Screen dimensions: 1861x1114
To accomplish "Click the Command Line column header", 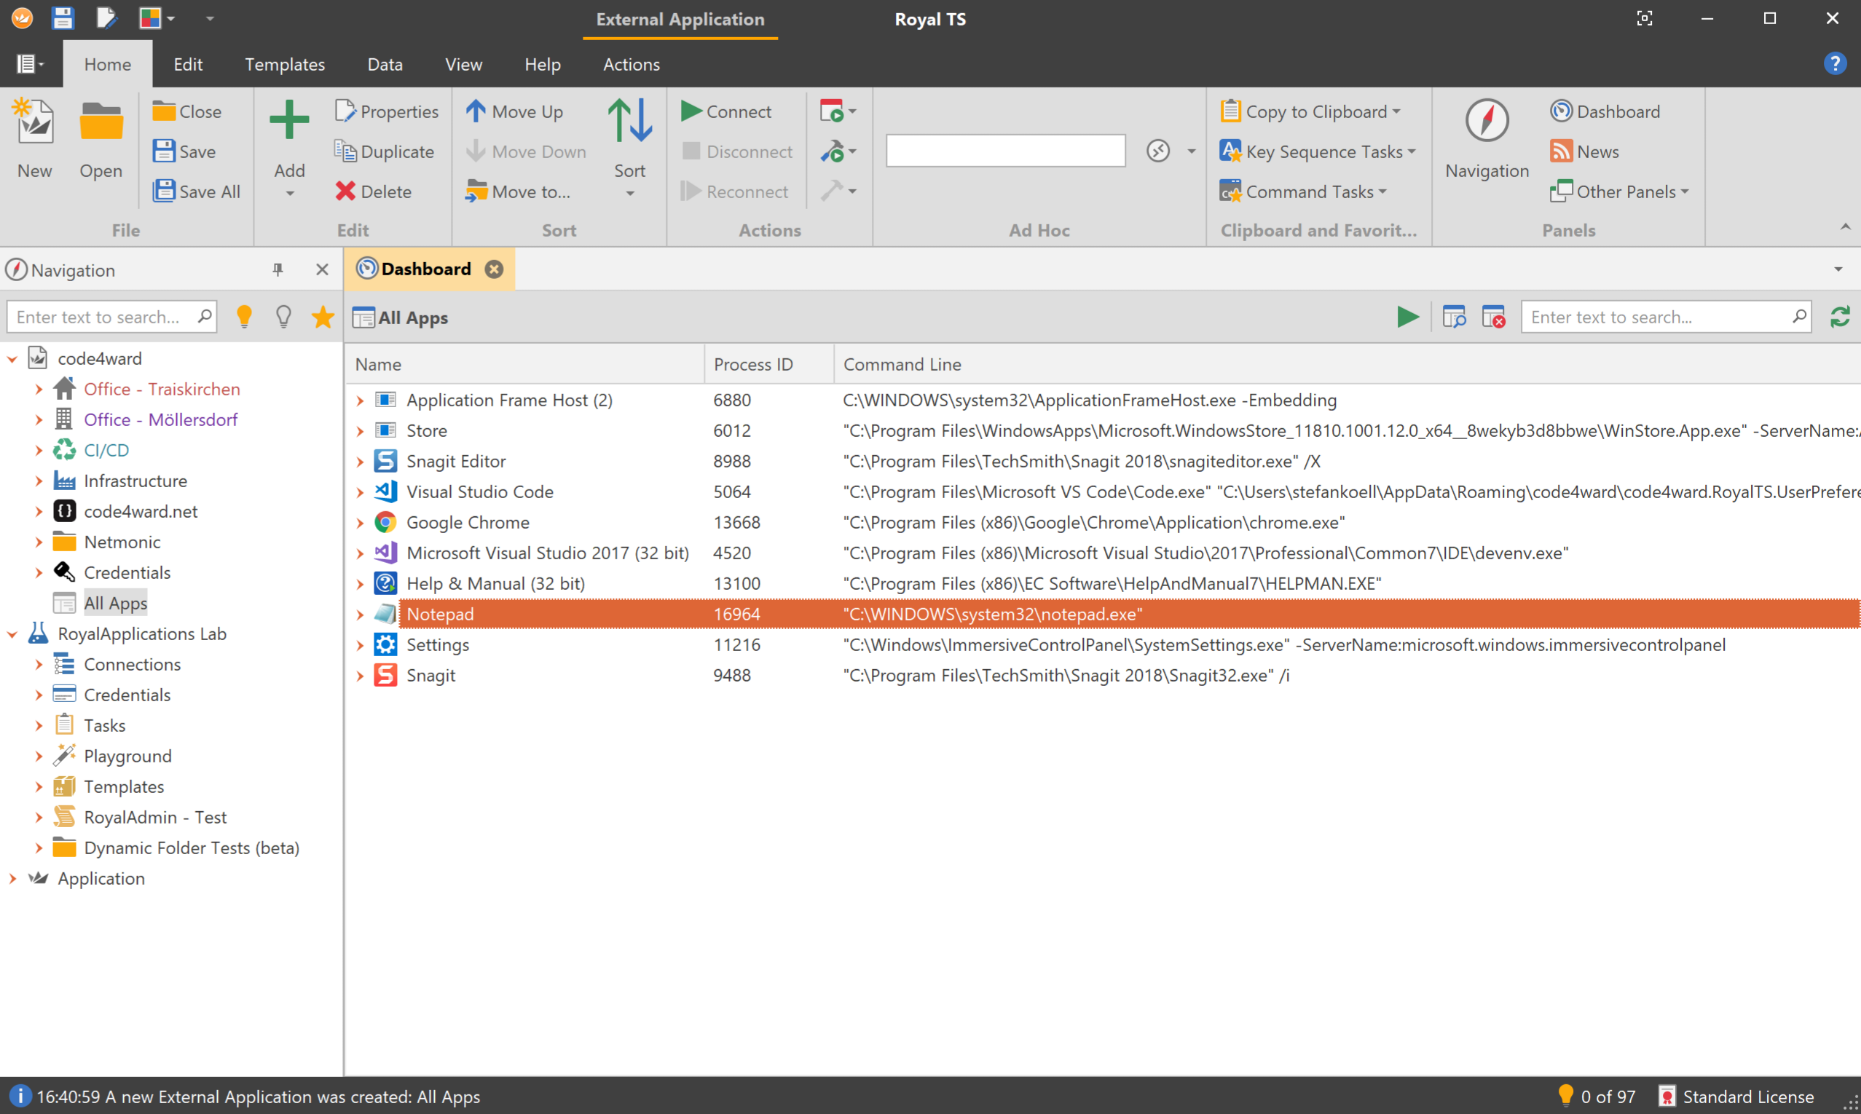I will point(1347,364).
